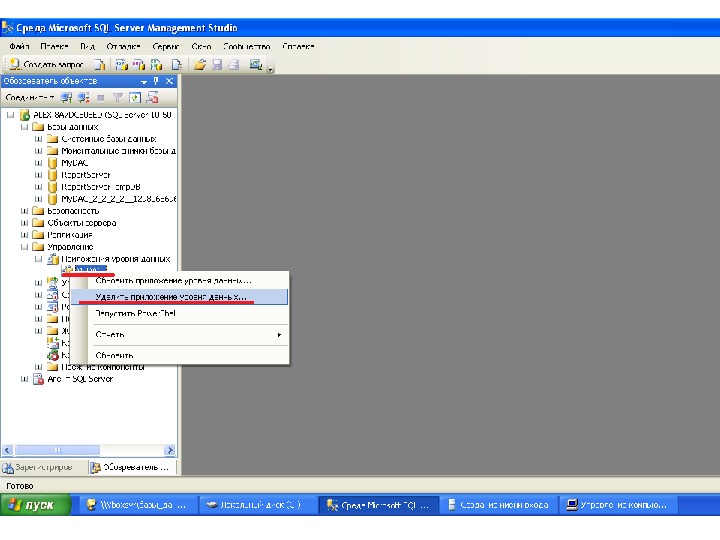The height and width of the screenshot is (540, 720).
Task: Click the Filter funnel icon in Object Explorer
Action: coord(118,97)
